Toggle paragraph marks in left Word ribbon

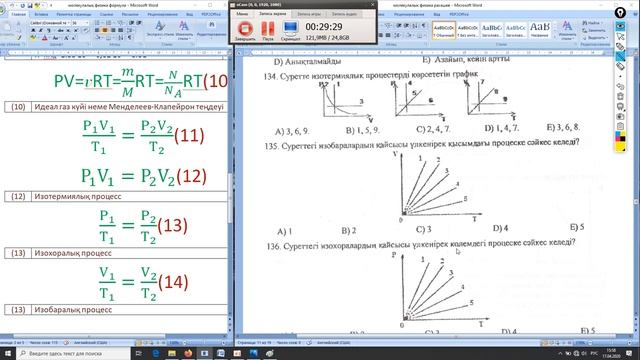click(130, 38)
